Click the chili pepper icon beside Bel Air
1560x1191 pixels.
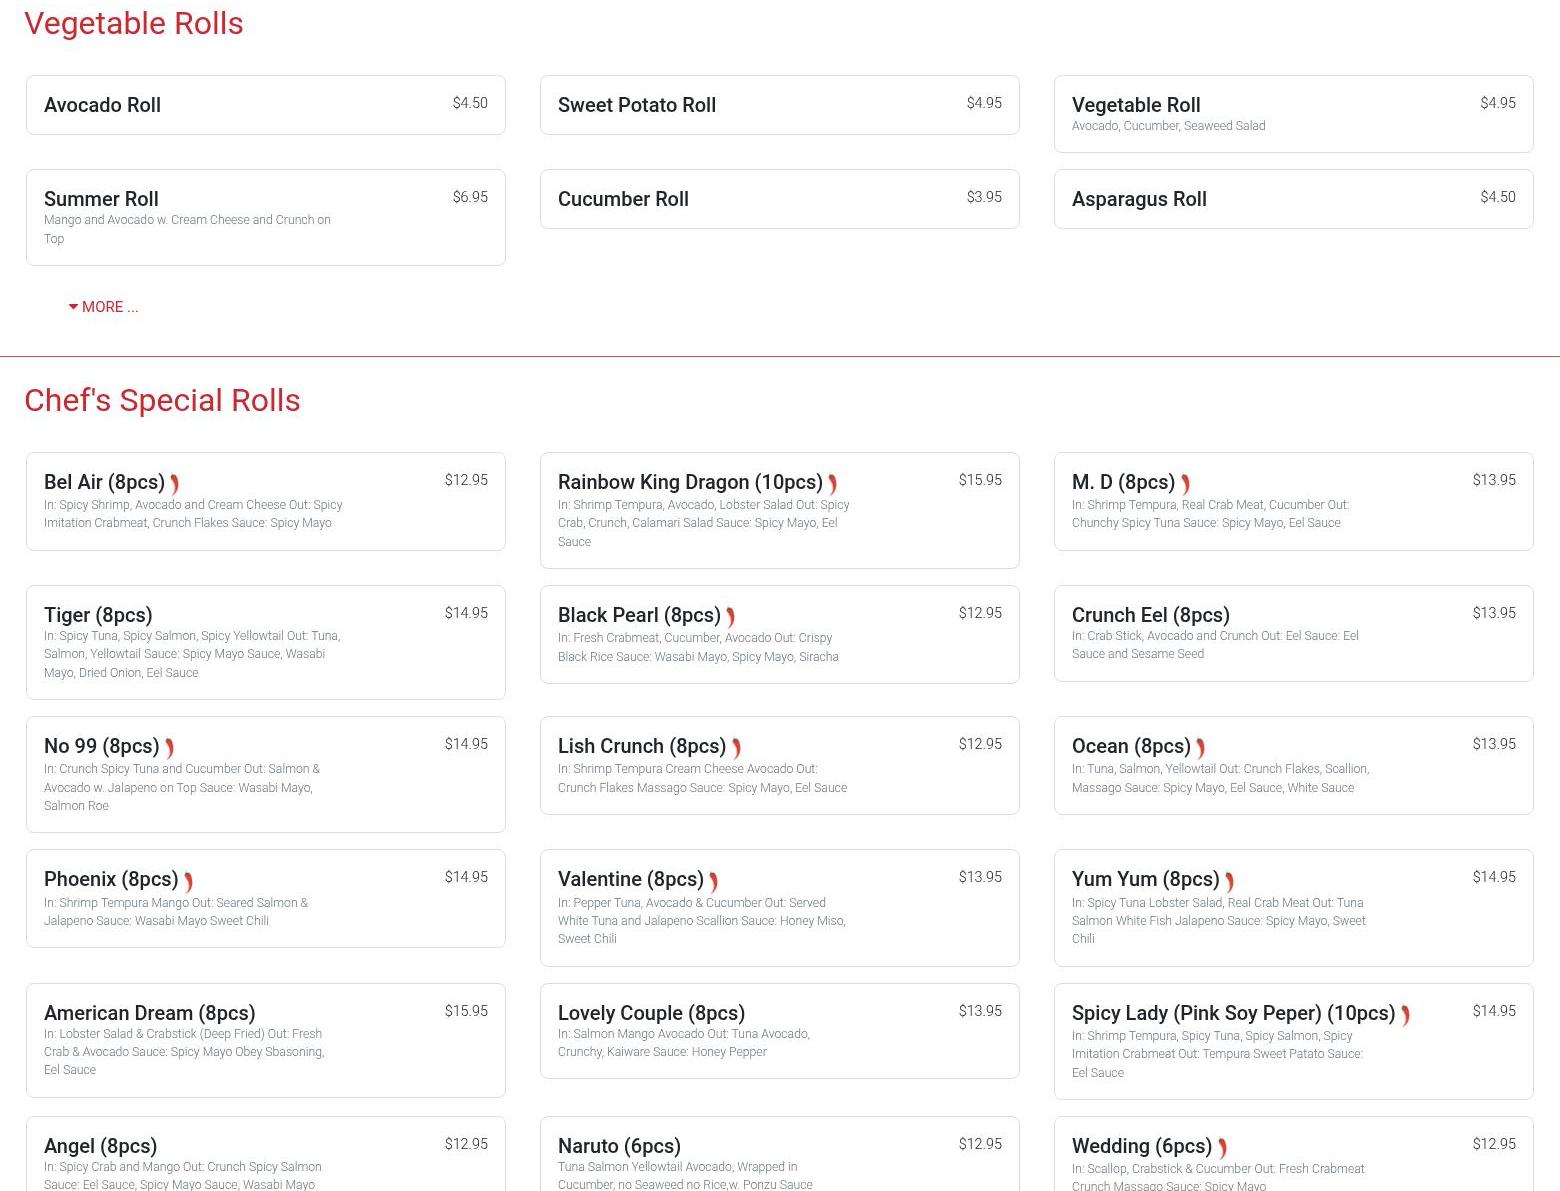click(174, 485)
